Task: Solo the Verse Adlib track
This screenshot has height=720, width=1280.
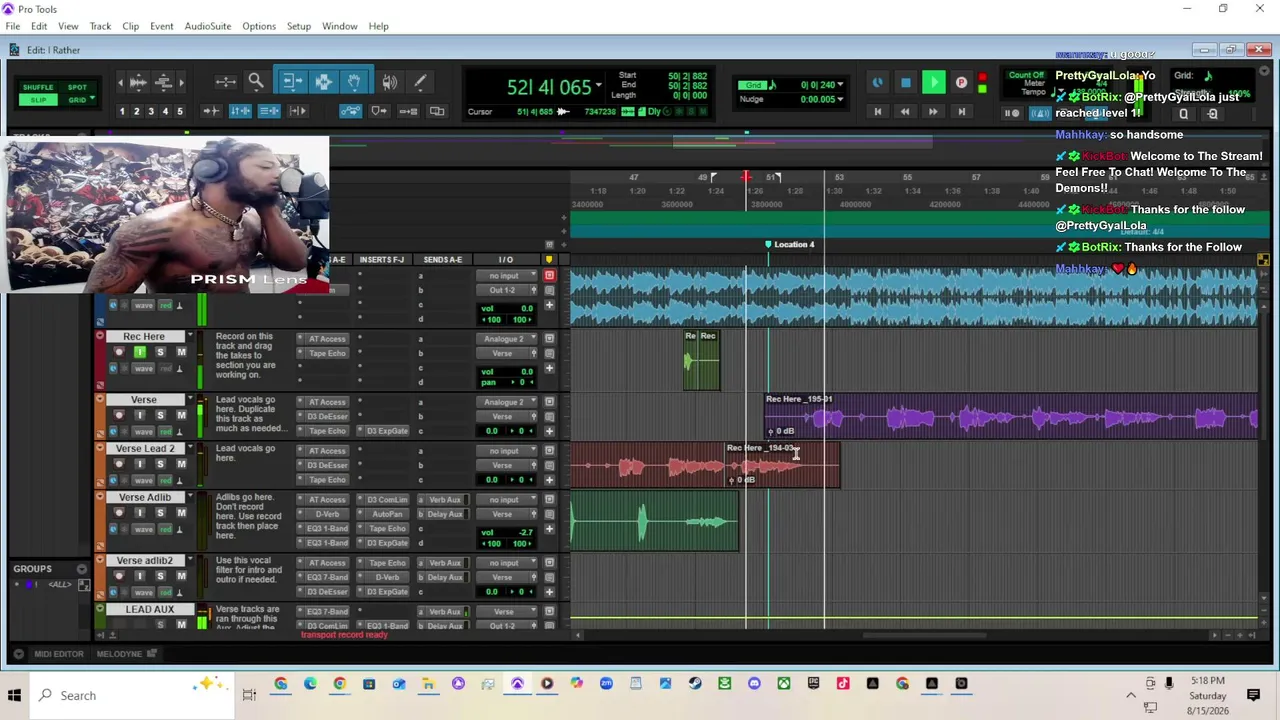Action: (160, 513)
